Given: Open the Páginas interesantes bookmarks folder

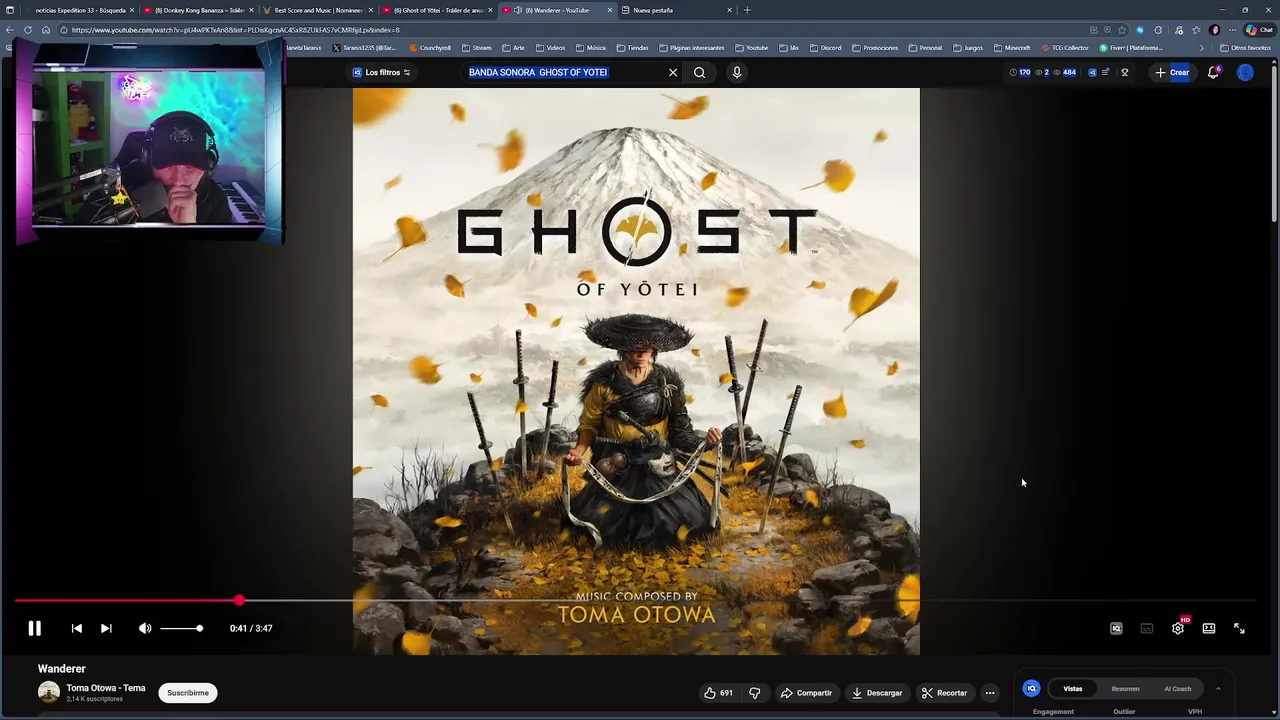Looking at the screenshot, I should click(691, 48).
